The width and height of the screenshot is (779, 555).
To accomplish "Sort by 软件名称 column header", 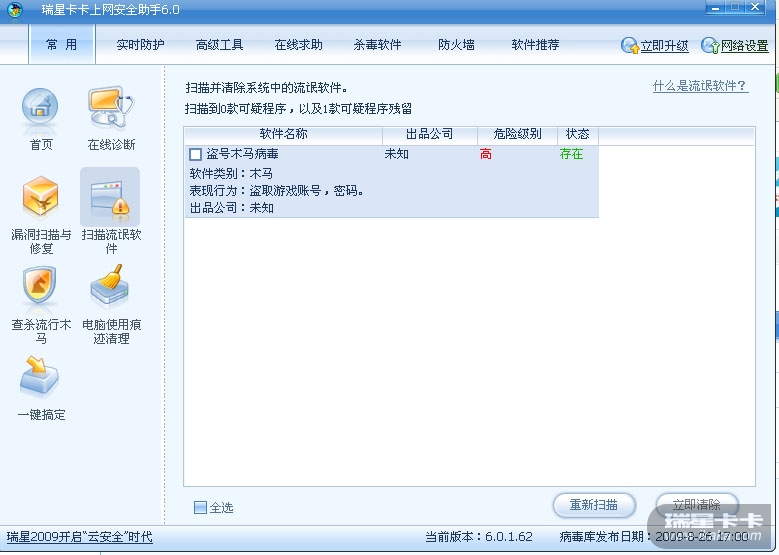I will tap(283, 134).
